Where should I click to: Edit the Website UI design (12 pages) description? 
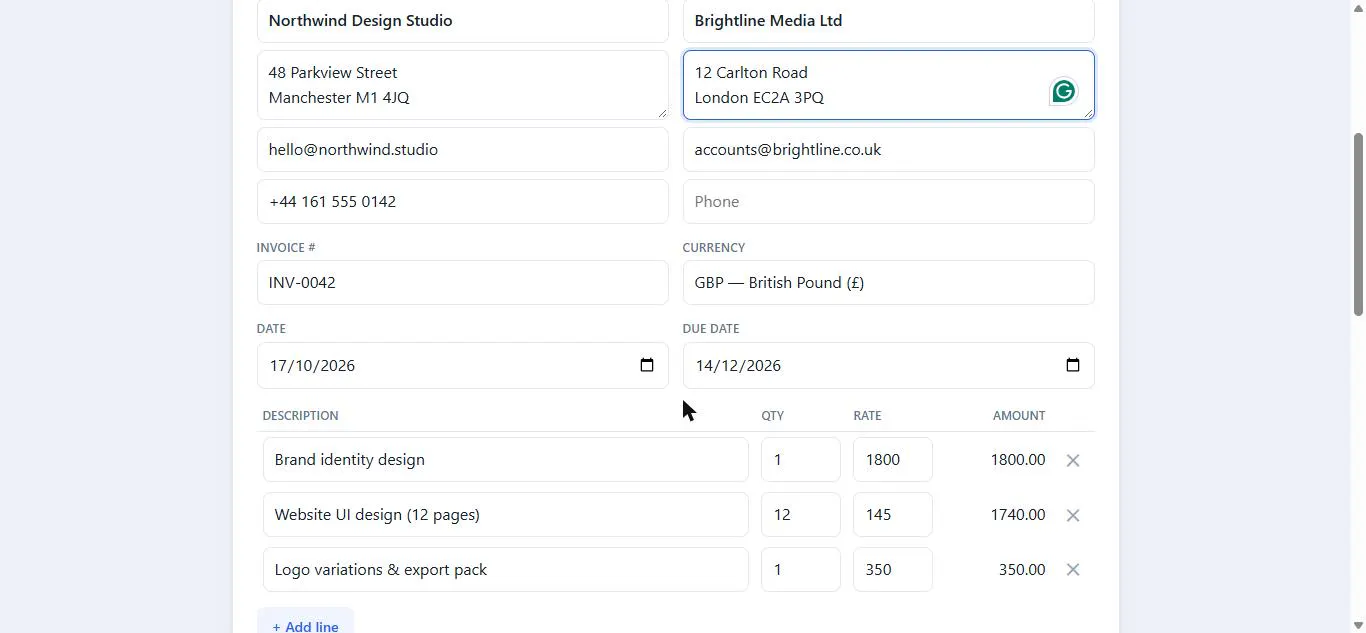tap(505, 515)
